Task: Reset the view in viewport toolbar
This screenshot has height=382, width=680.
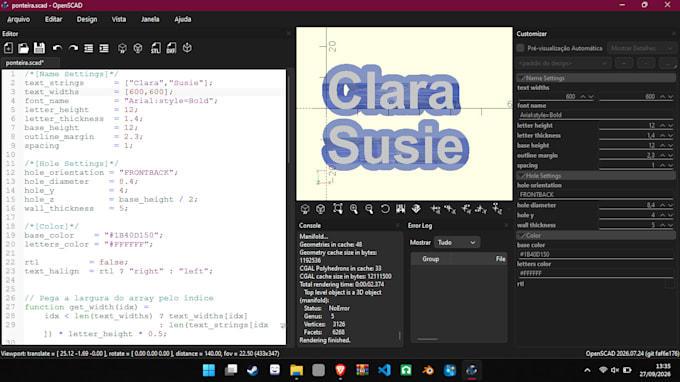Action: click(385, 209)
